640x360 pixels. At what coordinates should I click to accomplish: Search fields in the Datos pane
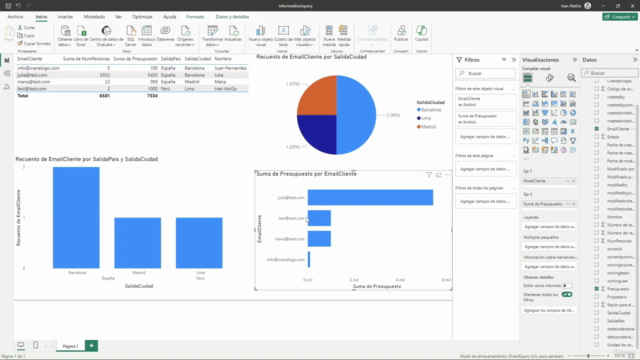(x=610, y=73)
